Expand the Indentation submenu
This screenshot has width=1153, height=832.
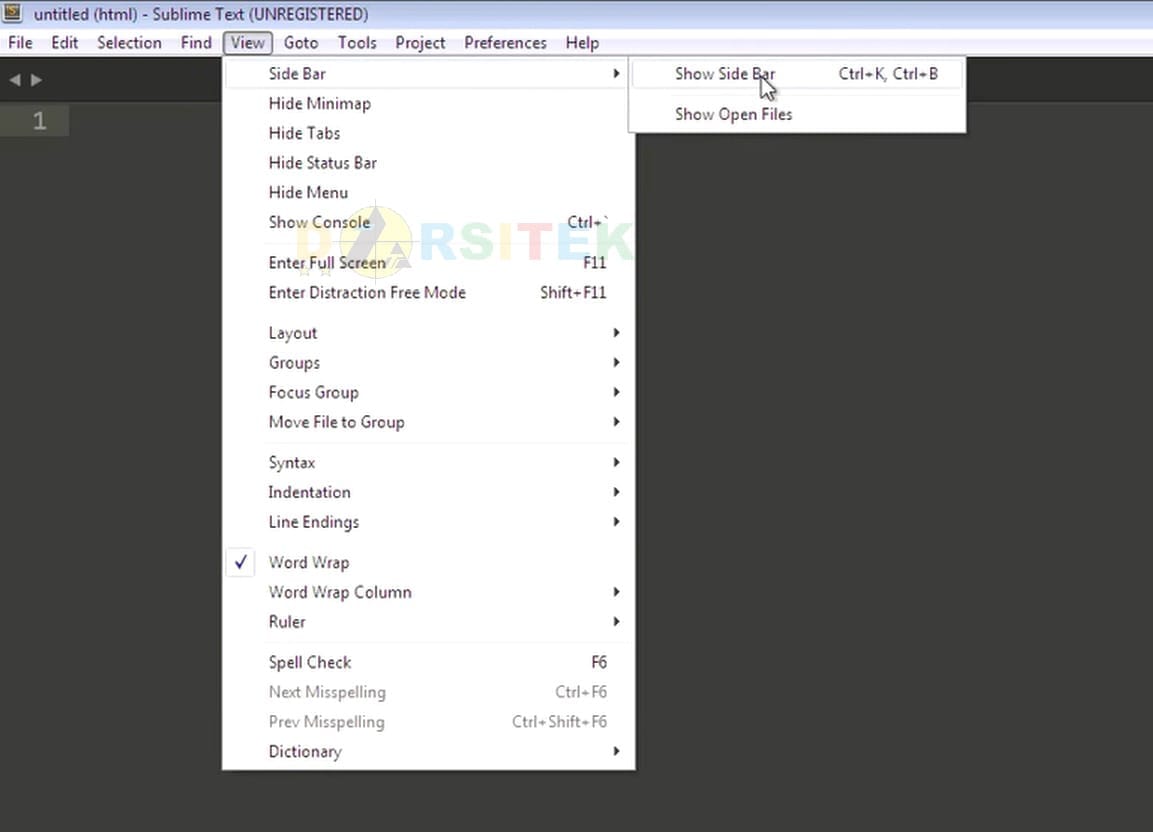click(x=429, y=492)
